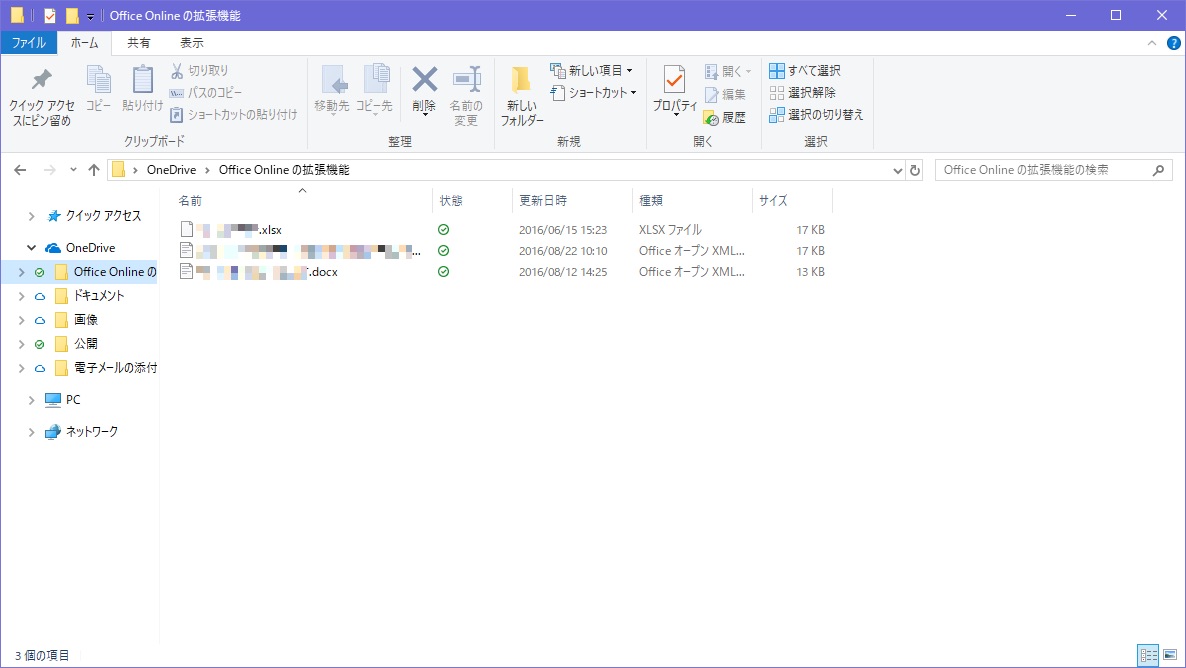Image resolution: width=1186 pixels, height=668 pixels.
Task: Choose Copy Path (パスのコピー)
Action: [x=206, y=92]
